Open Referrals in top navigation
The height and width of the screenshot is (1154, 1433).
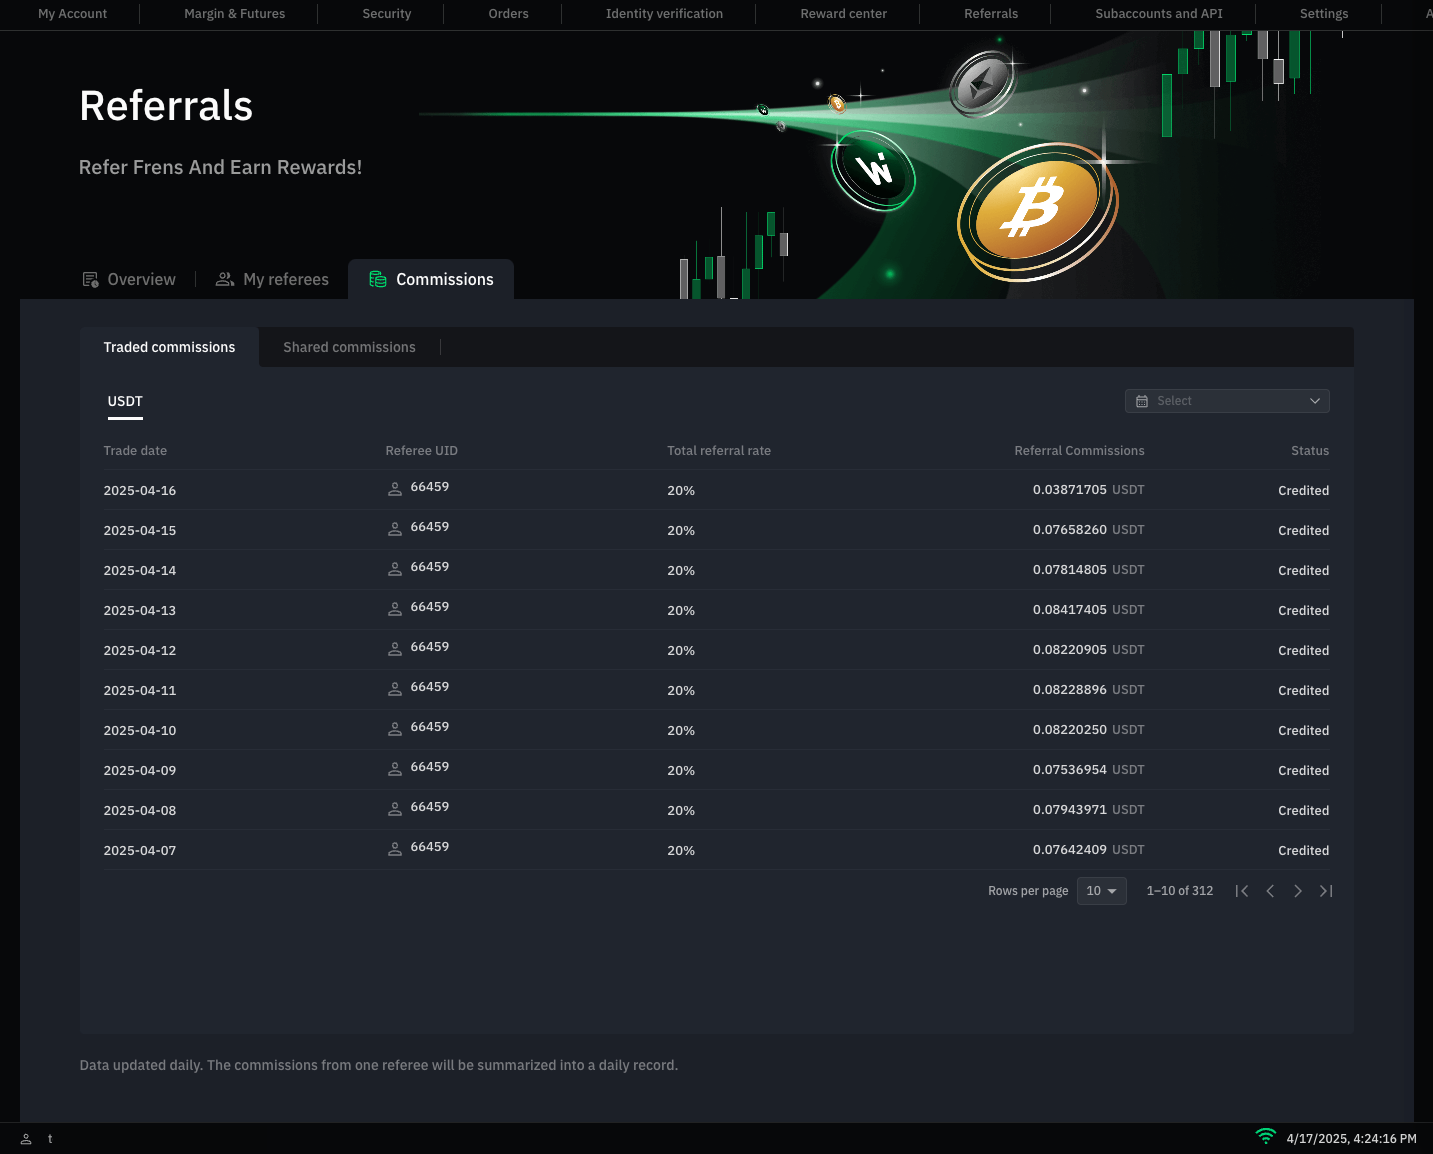991,14
